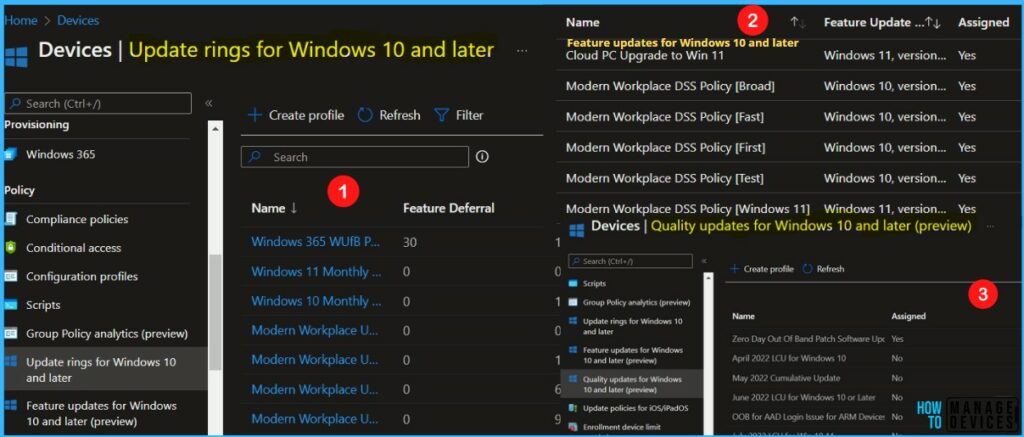Open the Windows 10 Monthly profile link
Screen dimensions: 1024x437
(x=317, y=300)
